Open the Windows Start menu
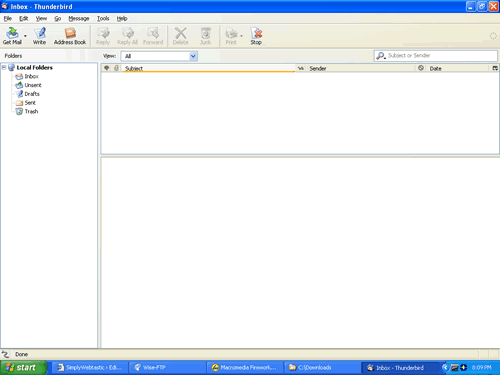 point(23,367)
